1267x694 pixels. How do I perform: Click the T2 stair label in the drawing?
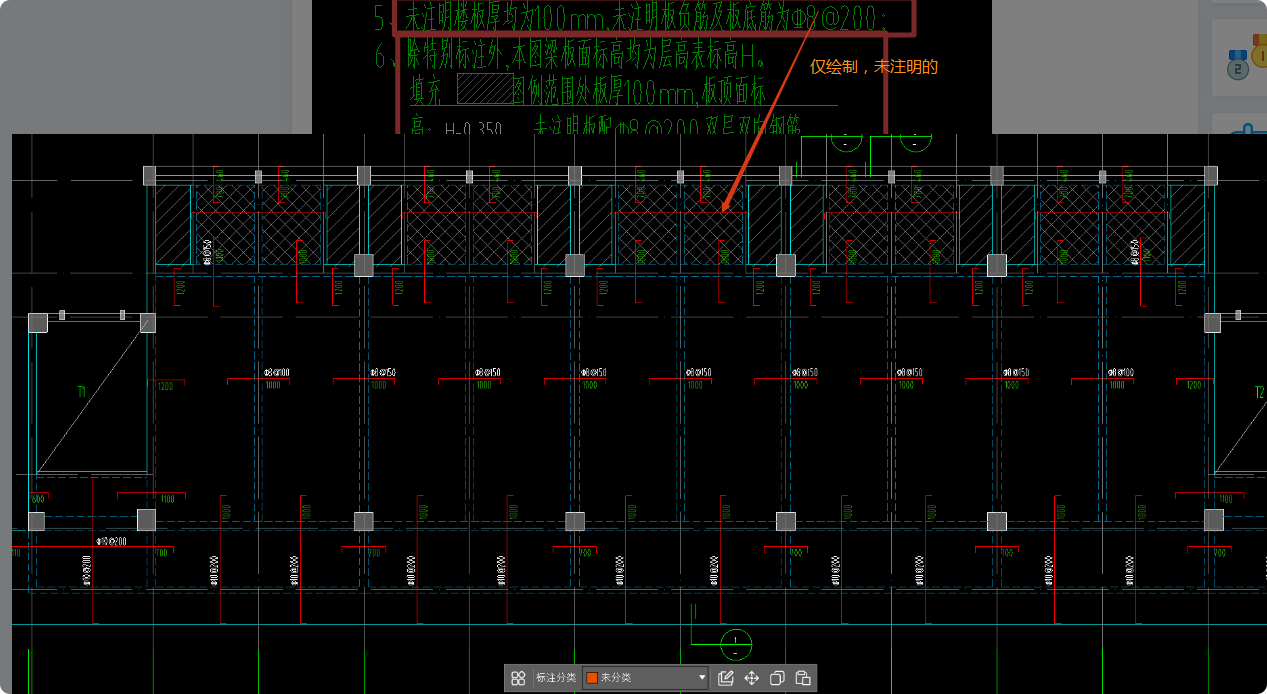(1259, 393)
